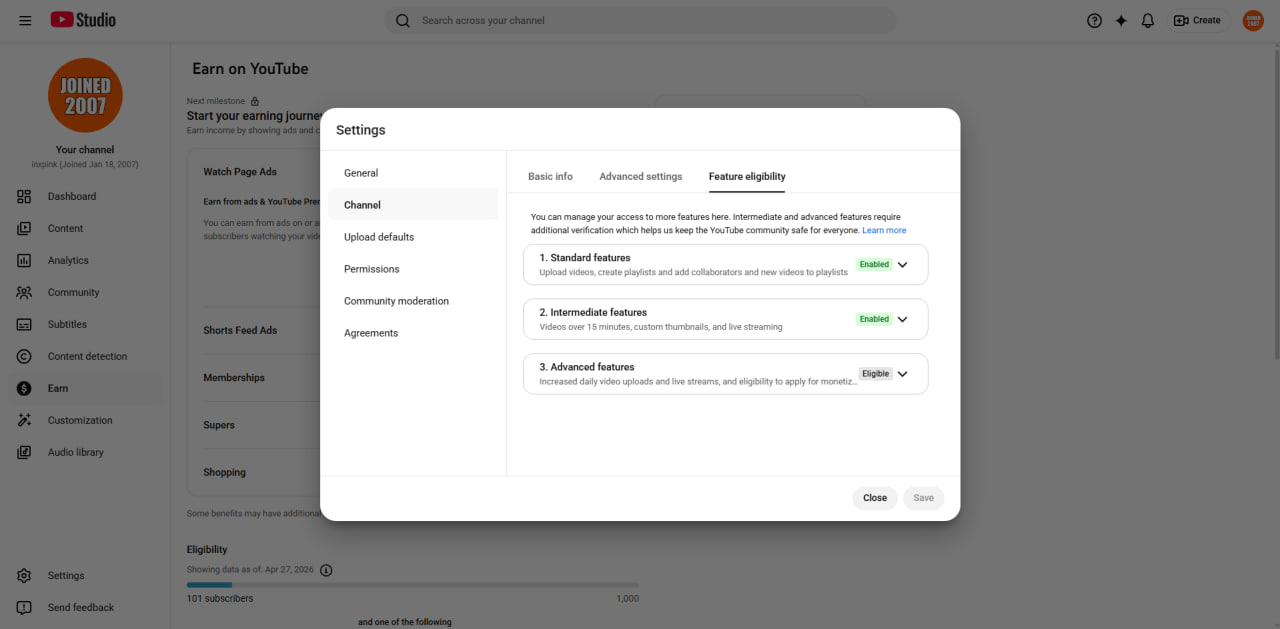The height and width of the screenshot is (629, 1280).
Task: Open the hamburger navigation menu
Action: coord(25,20)
